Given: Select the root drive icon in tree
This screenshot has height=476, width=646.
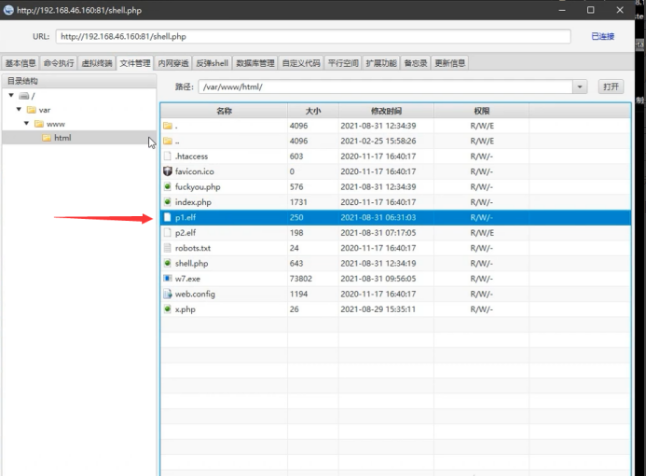Looking at the screenshot, I should [x=24, y=96].
